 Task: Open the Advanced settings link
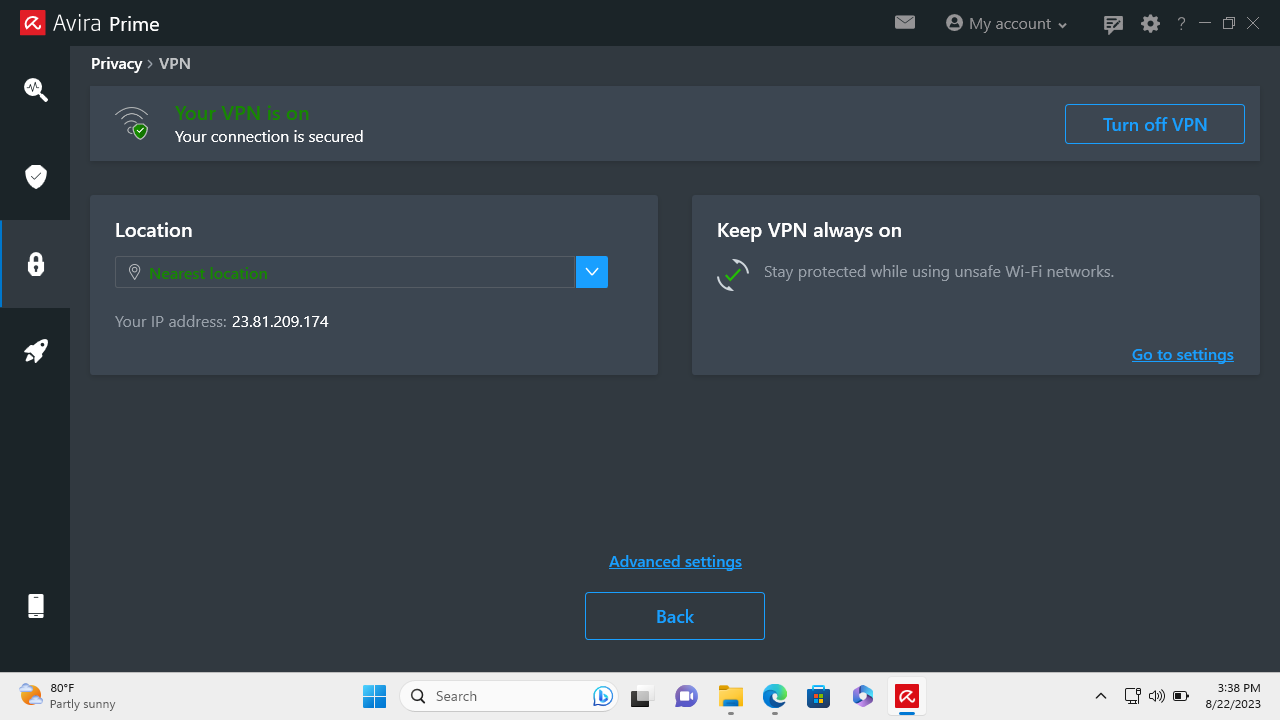click(x=675, y=561)
